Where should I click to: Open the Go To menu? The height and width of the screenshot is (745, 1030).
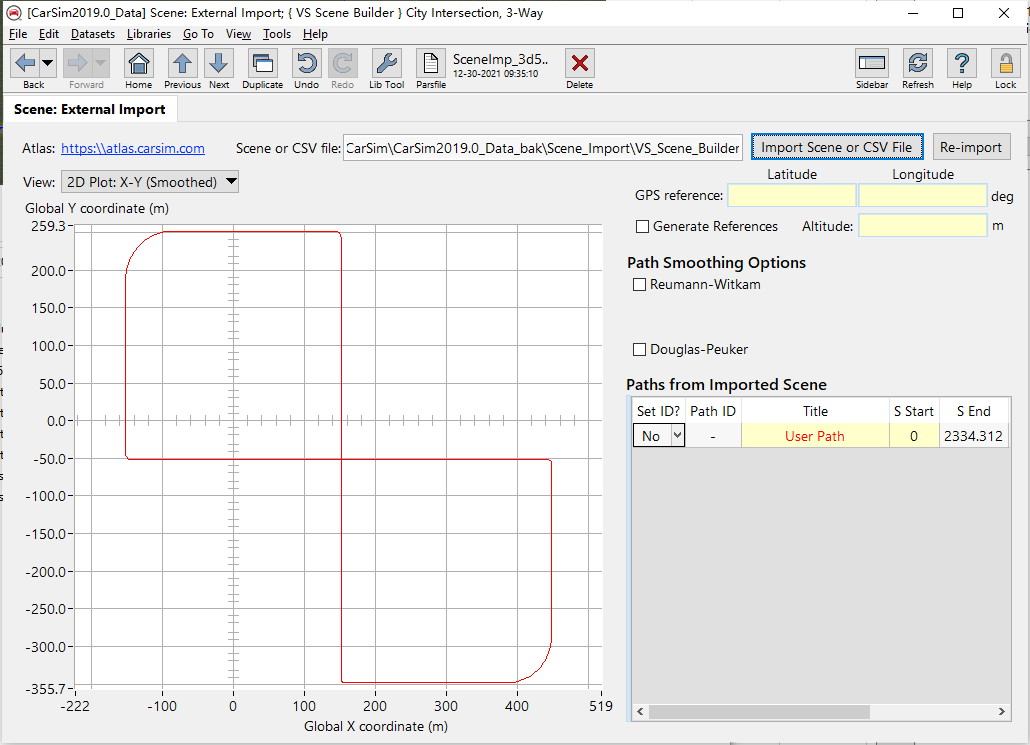coord(198,34)
